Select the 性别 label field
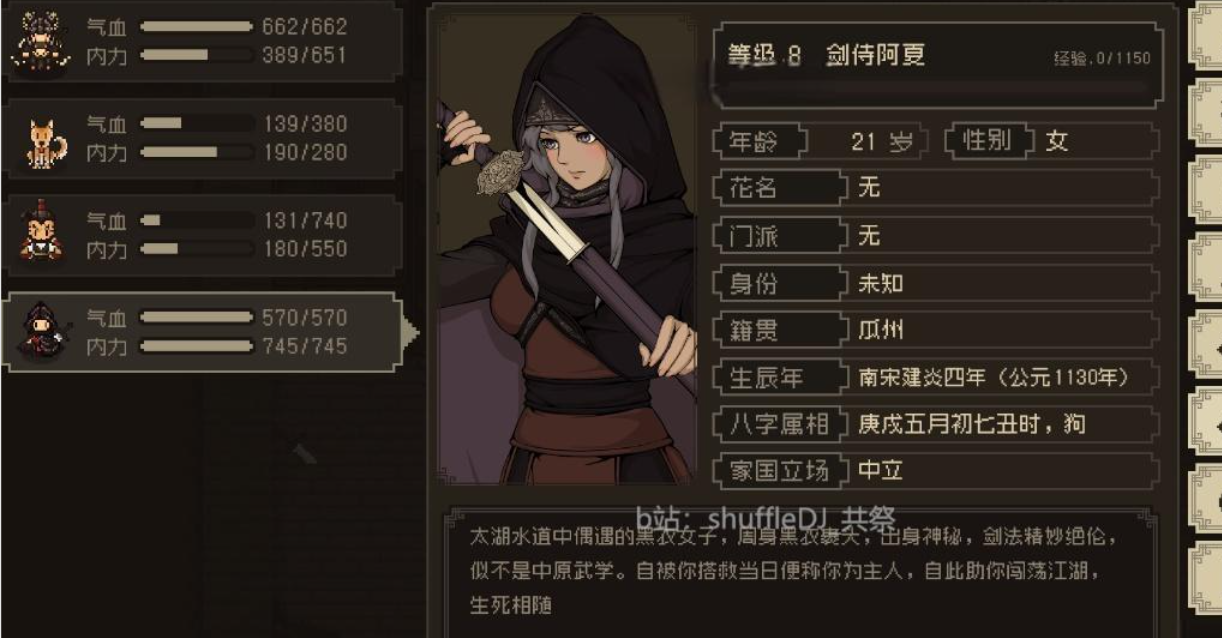 pos(987,140)
